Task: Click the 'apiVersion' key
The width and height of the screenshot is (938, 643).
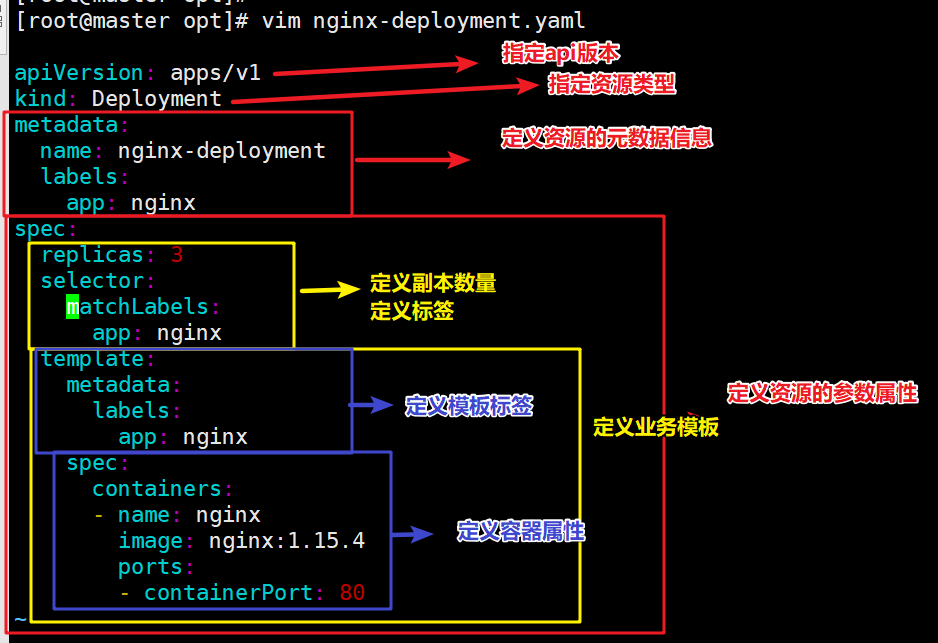Action: 79,74
